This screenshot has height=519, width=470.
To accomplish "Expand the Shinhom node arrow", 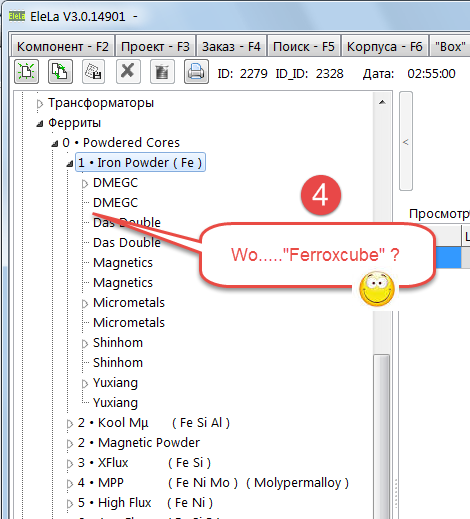I will tap(85, 344).
